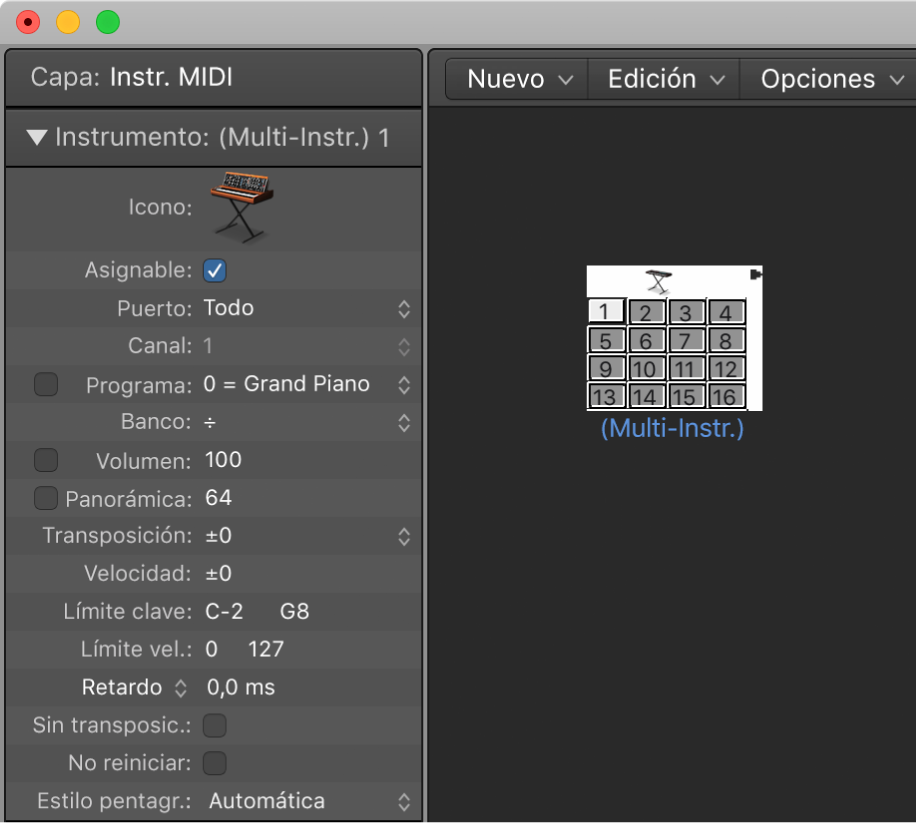Select sub-channel 10 in the Multi-Instr. grid

[x=646, y=368]
